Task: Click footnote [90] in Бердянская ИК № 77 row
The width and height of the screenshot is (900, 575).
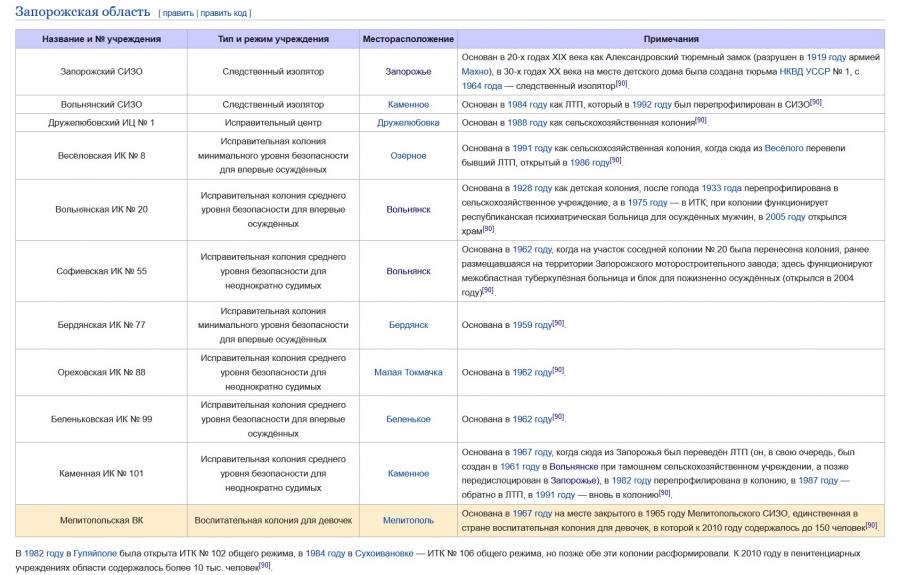Action: click(558, 323)
